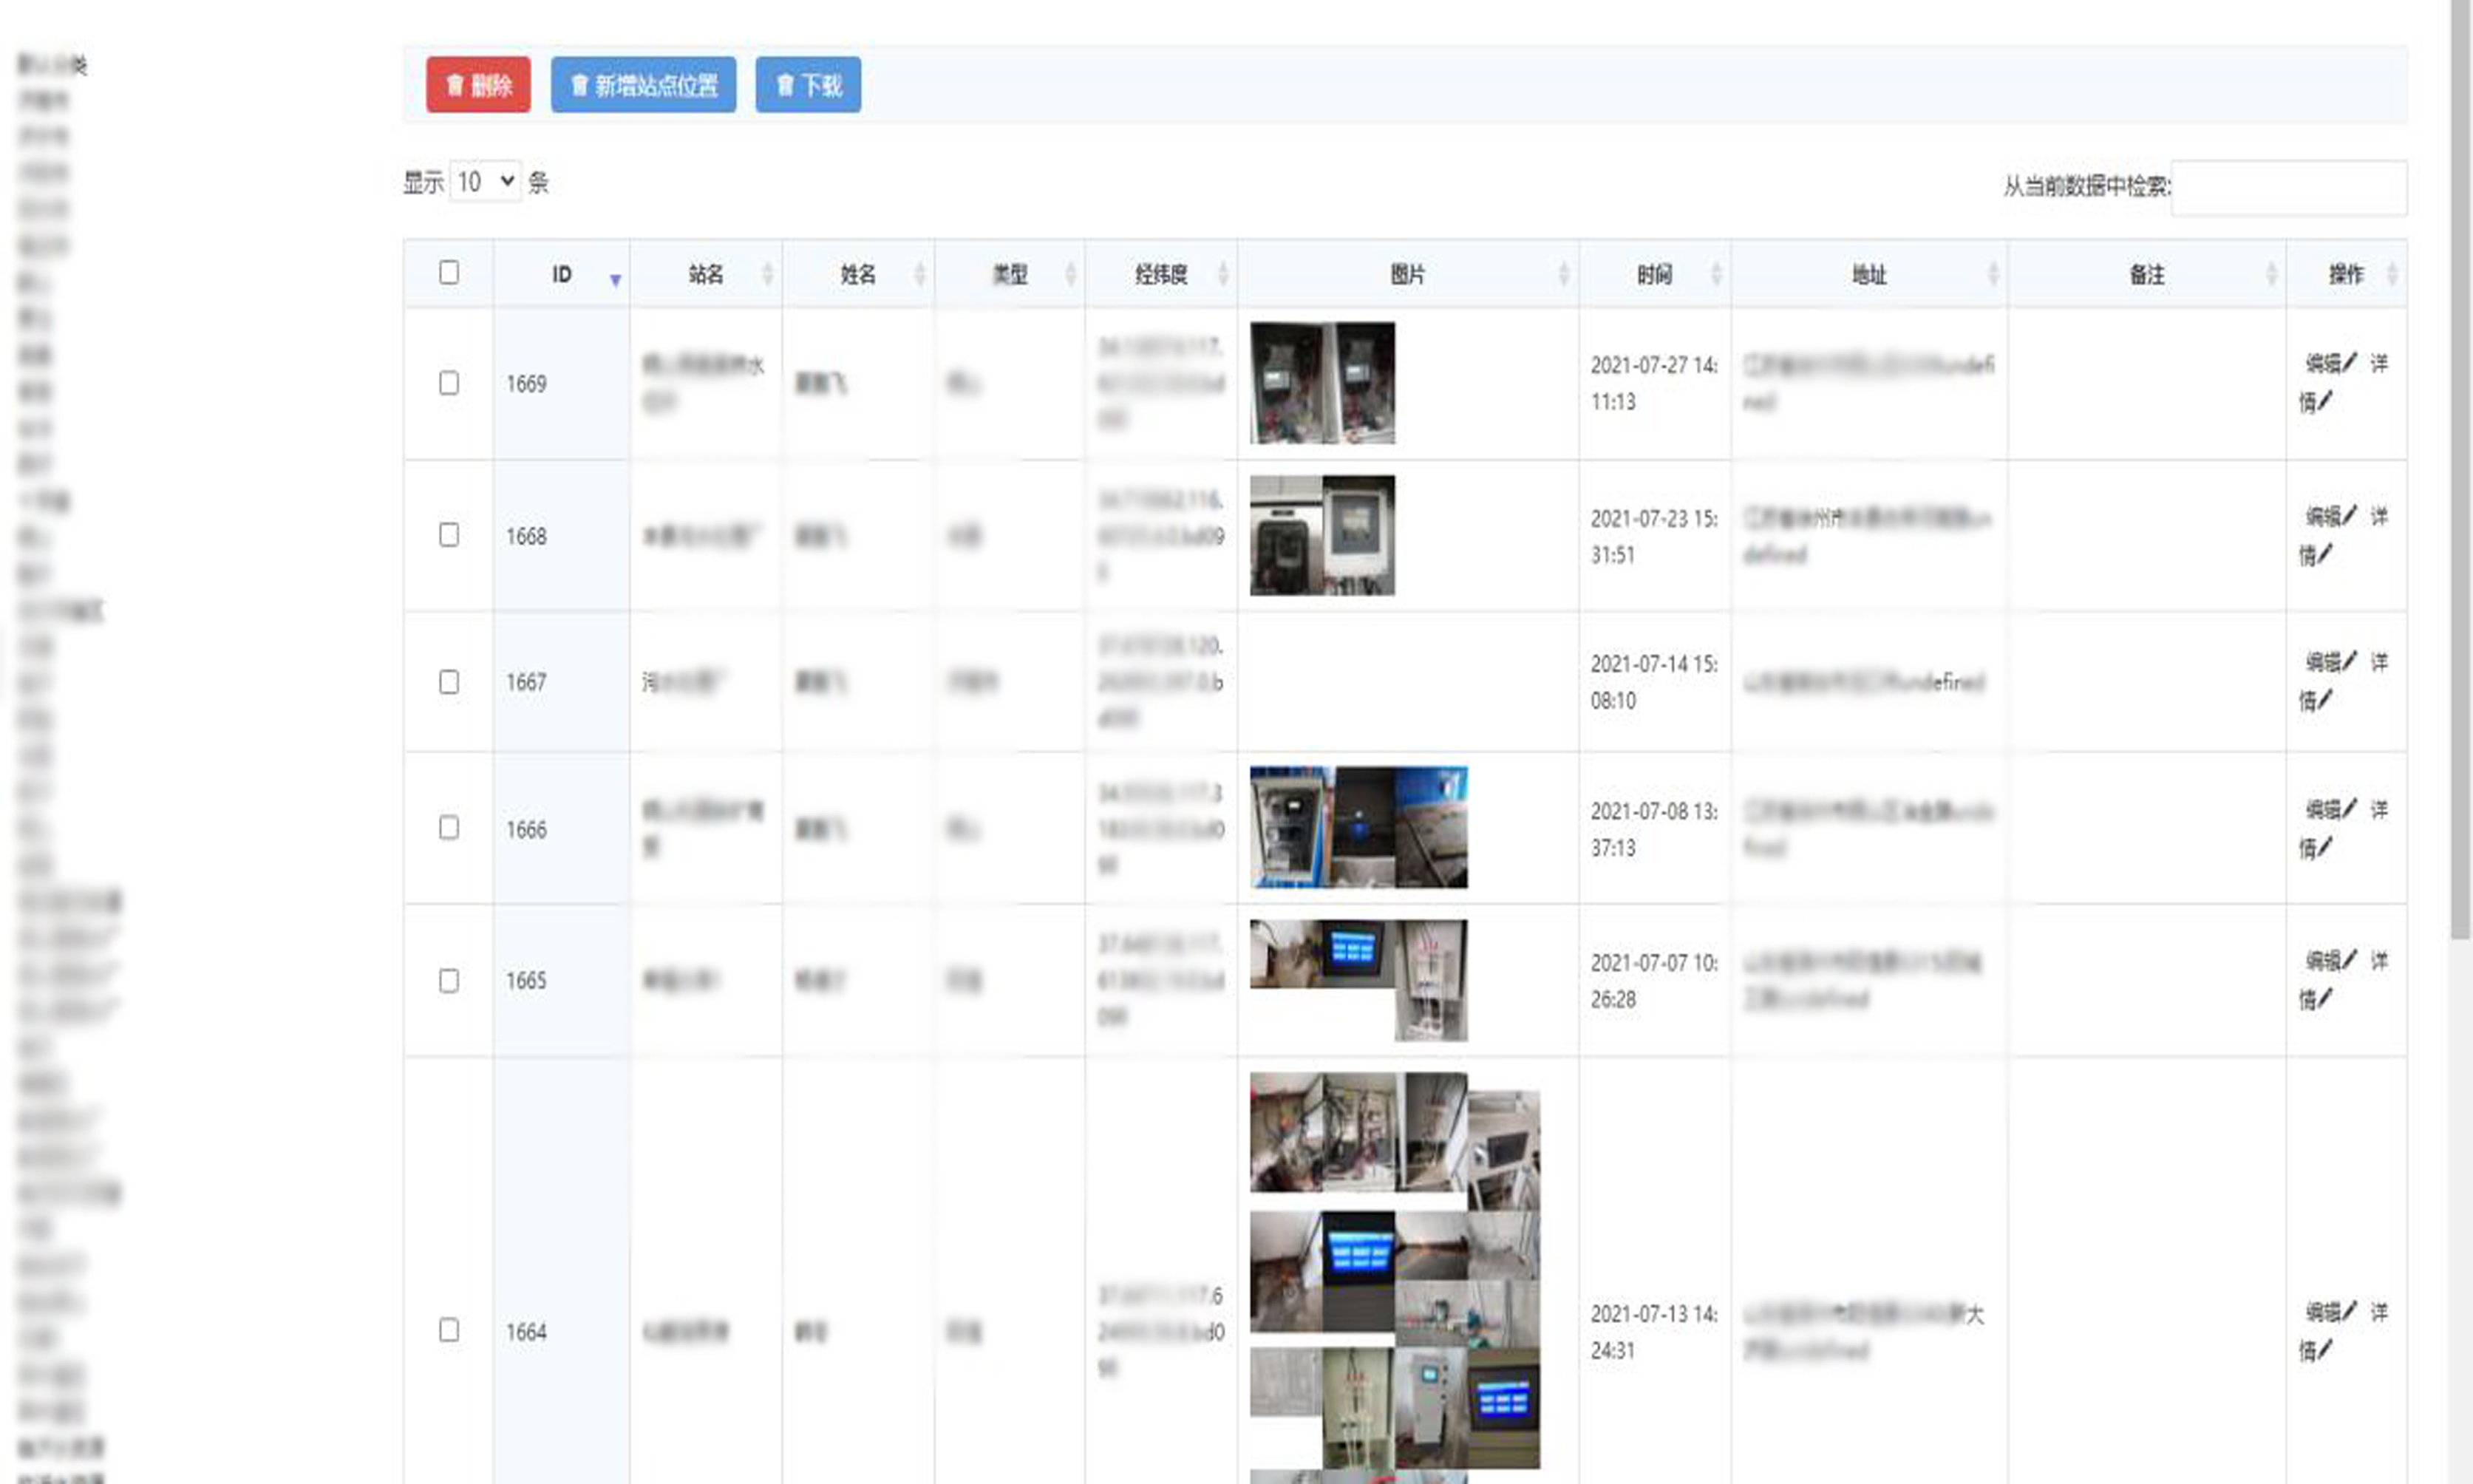The width and height of the screenshot is (2473, 1484).
Task: Click the icon on the 下载 button
Action: (785, 85)
